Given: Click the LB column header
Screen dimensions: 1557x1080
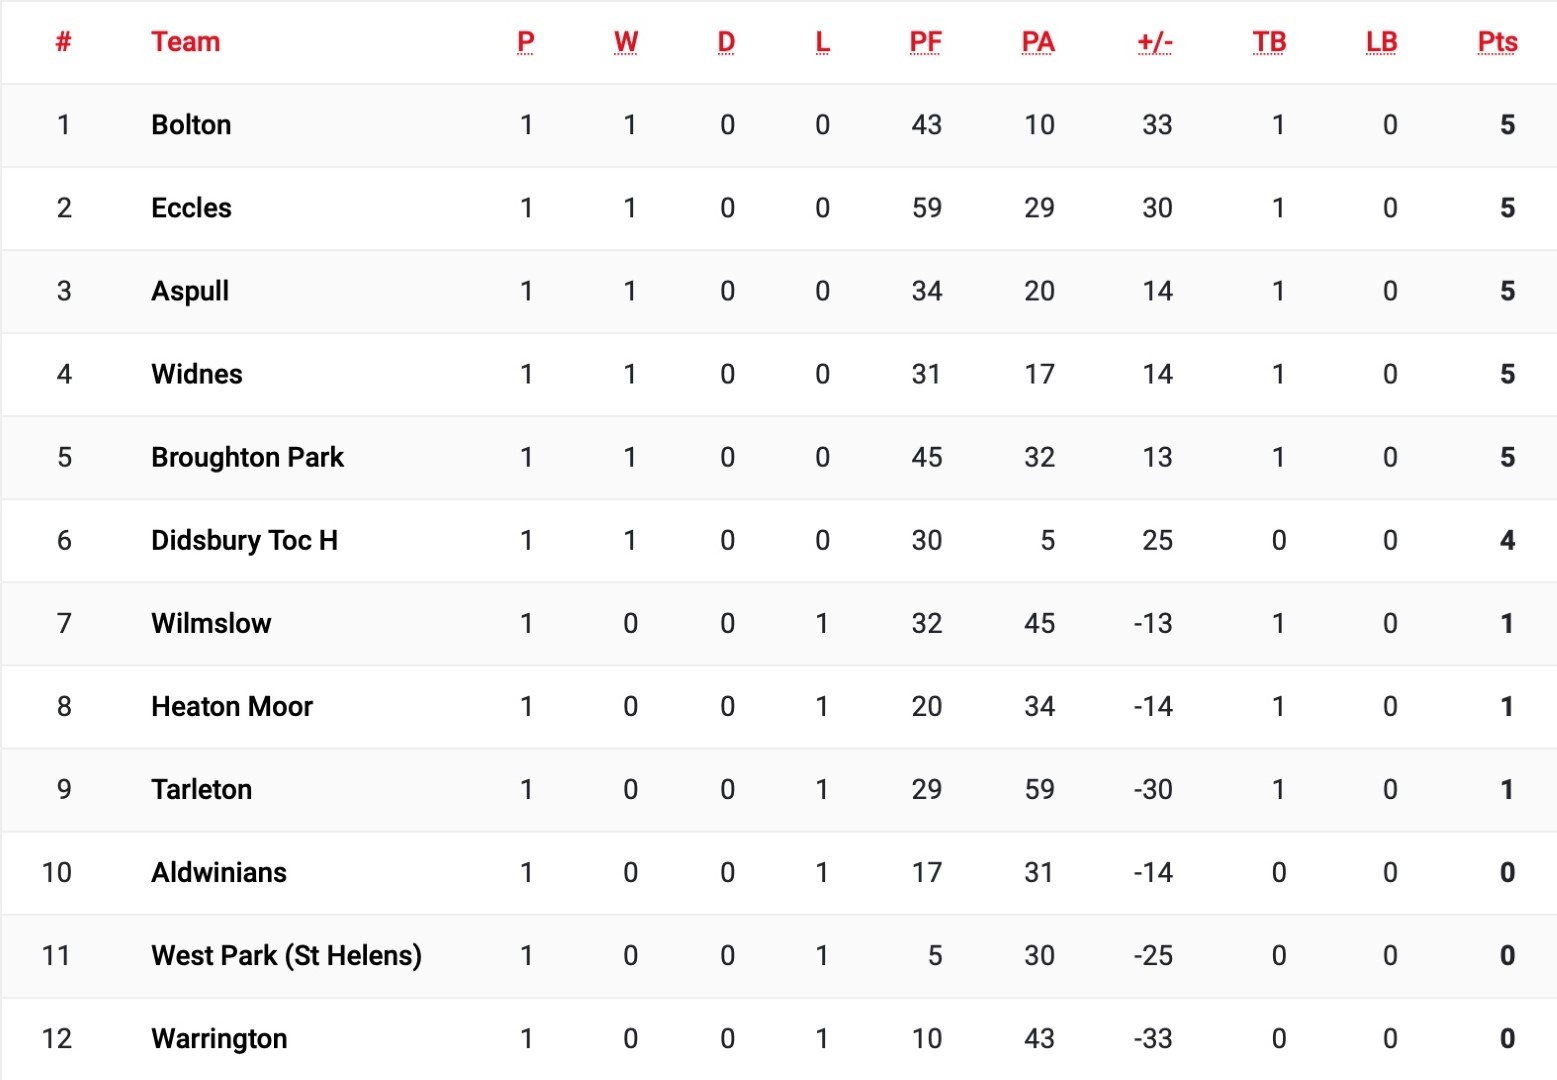Looking at the screenshot, I should point(1381,42).
